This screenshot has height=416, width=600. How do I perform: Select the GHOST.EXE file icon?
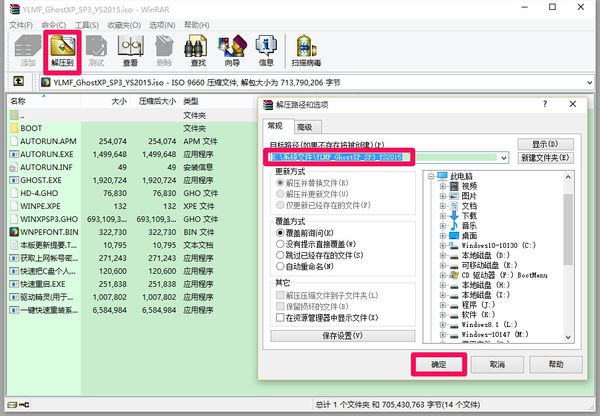pos(14,180)
